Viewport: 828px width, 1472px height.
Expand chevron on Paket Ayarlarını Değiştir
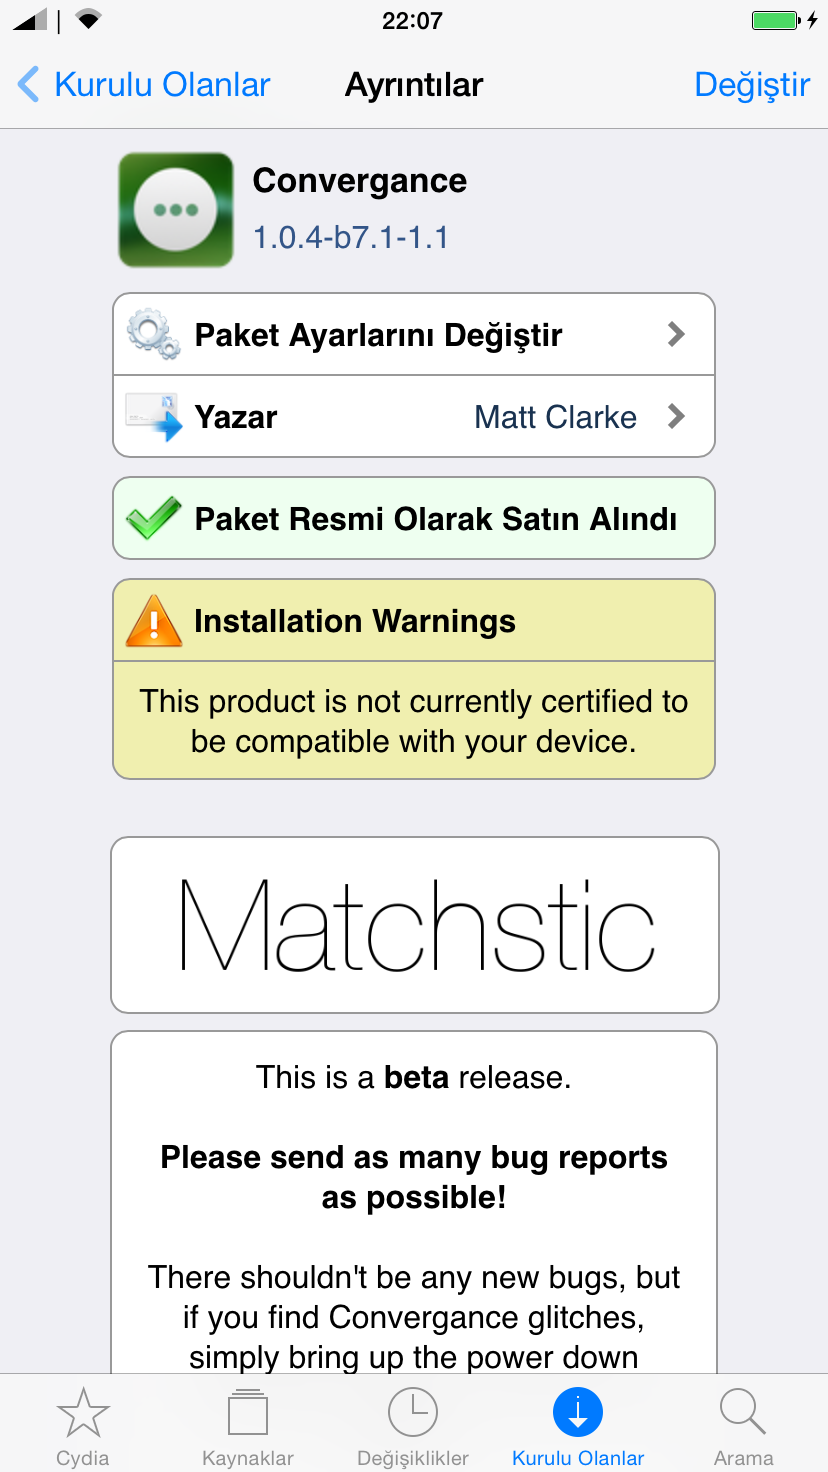coord(677,334)
